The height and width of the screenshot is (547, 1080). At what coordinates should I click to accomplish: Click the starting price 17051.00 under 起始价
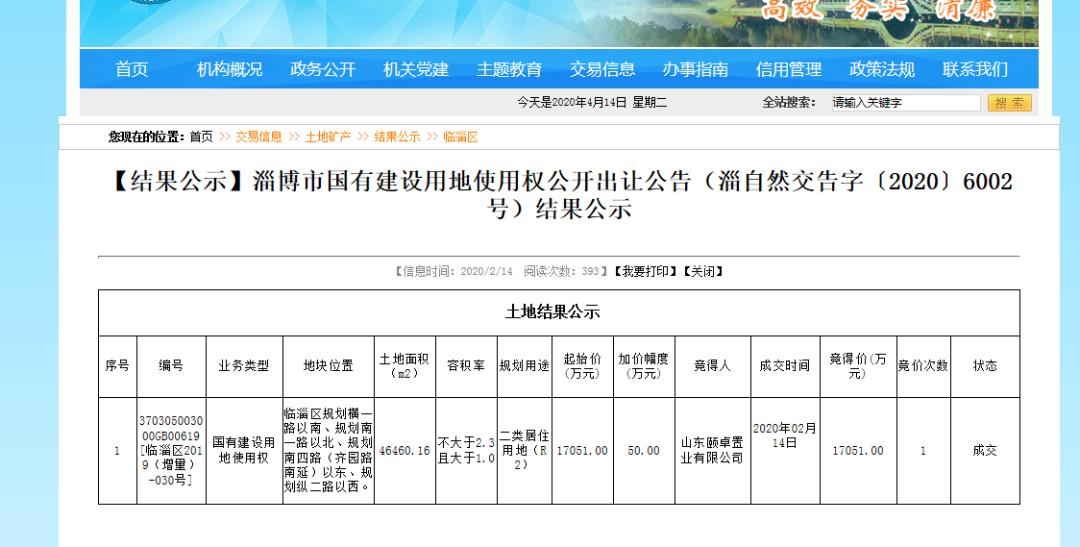582,451
